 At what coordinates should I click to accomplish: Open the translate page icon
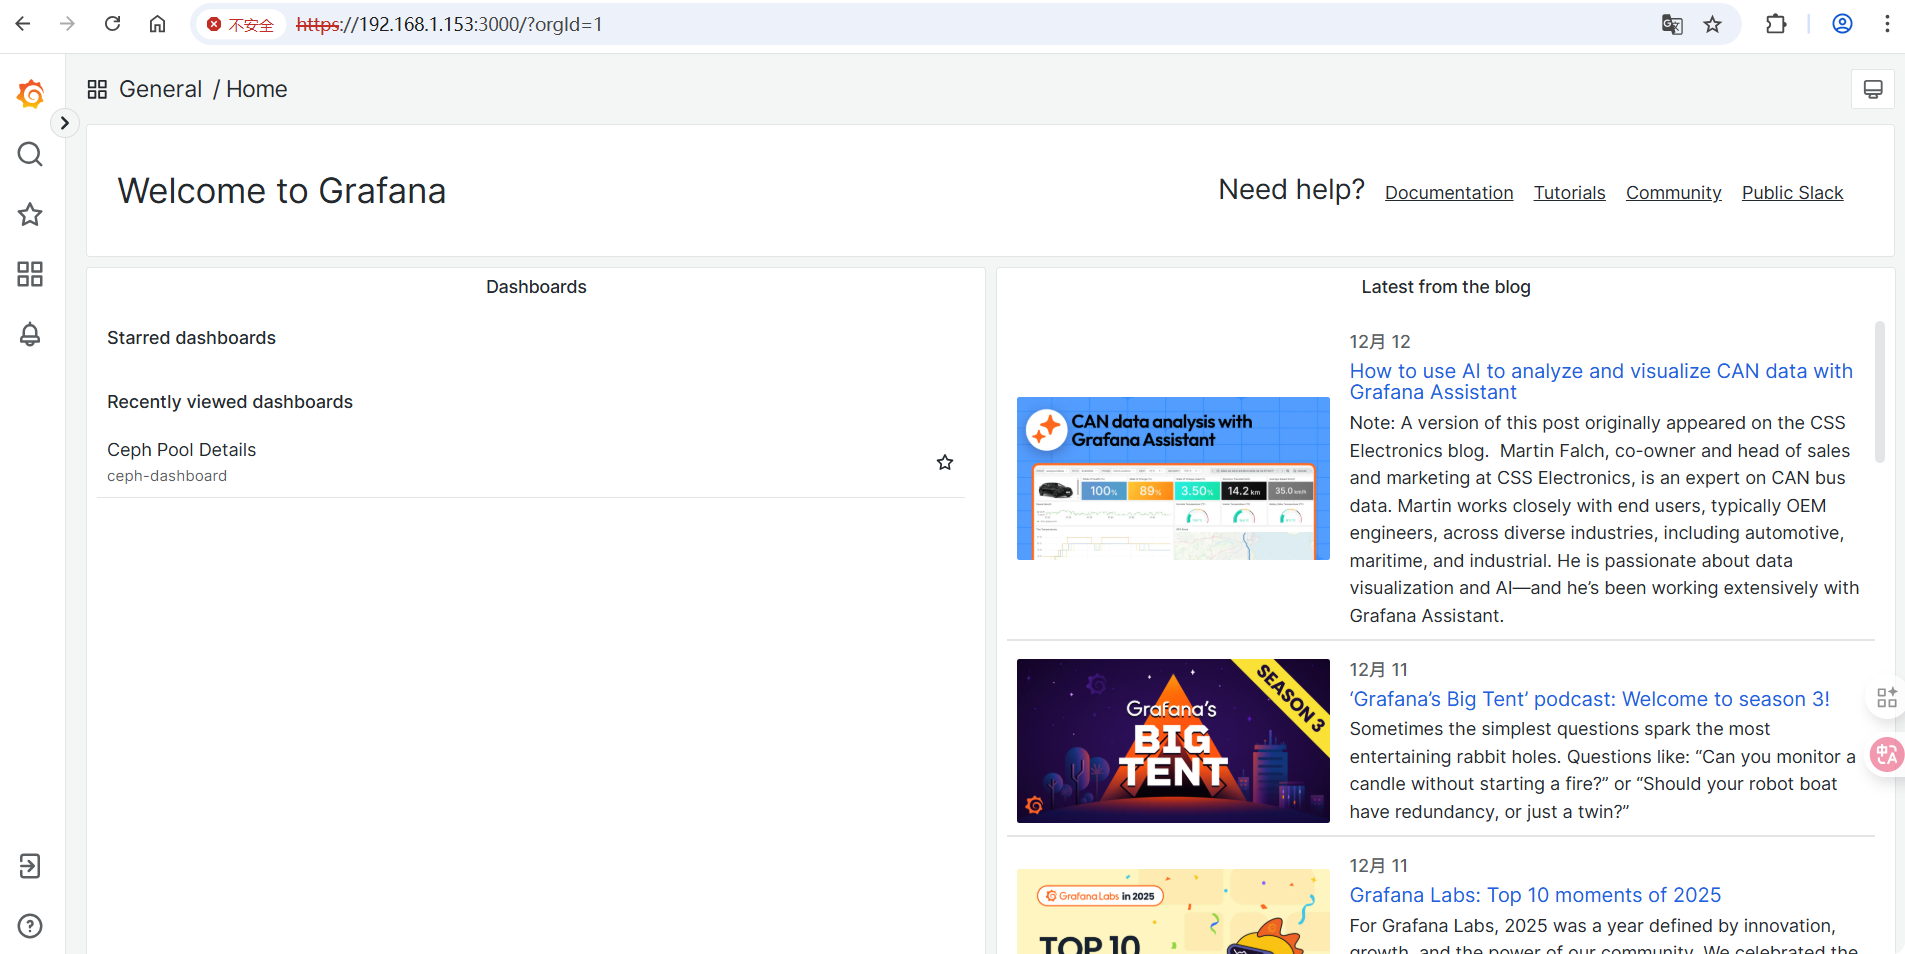click(x=1672, y=24)
